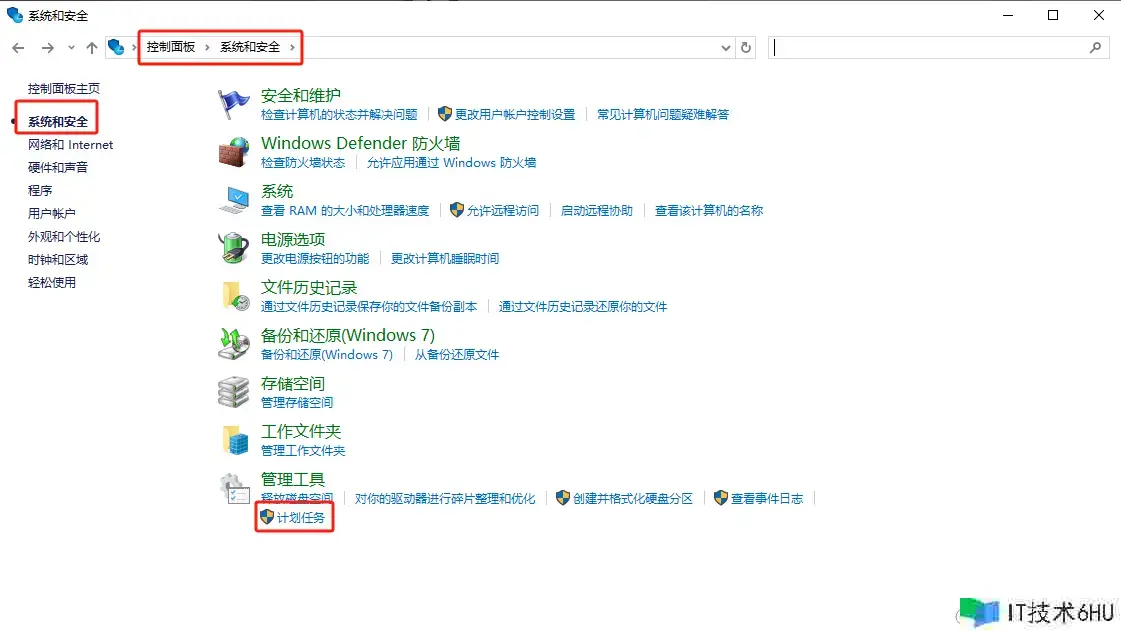Click the shield icon beside 计划任务
Screen dimensions: 1121x631
pos(267,517)
